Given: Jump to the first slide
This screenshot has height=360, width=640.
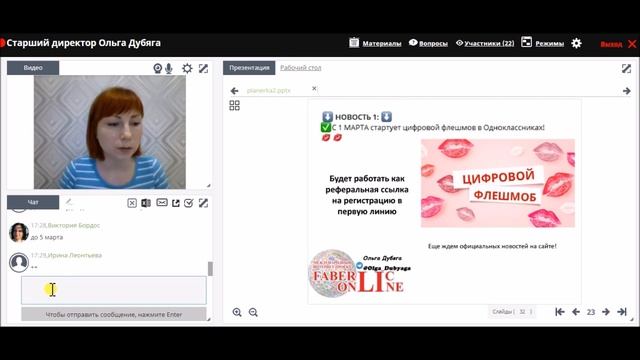Looking at the screenshot, I should point(560,312).
